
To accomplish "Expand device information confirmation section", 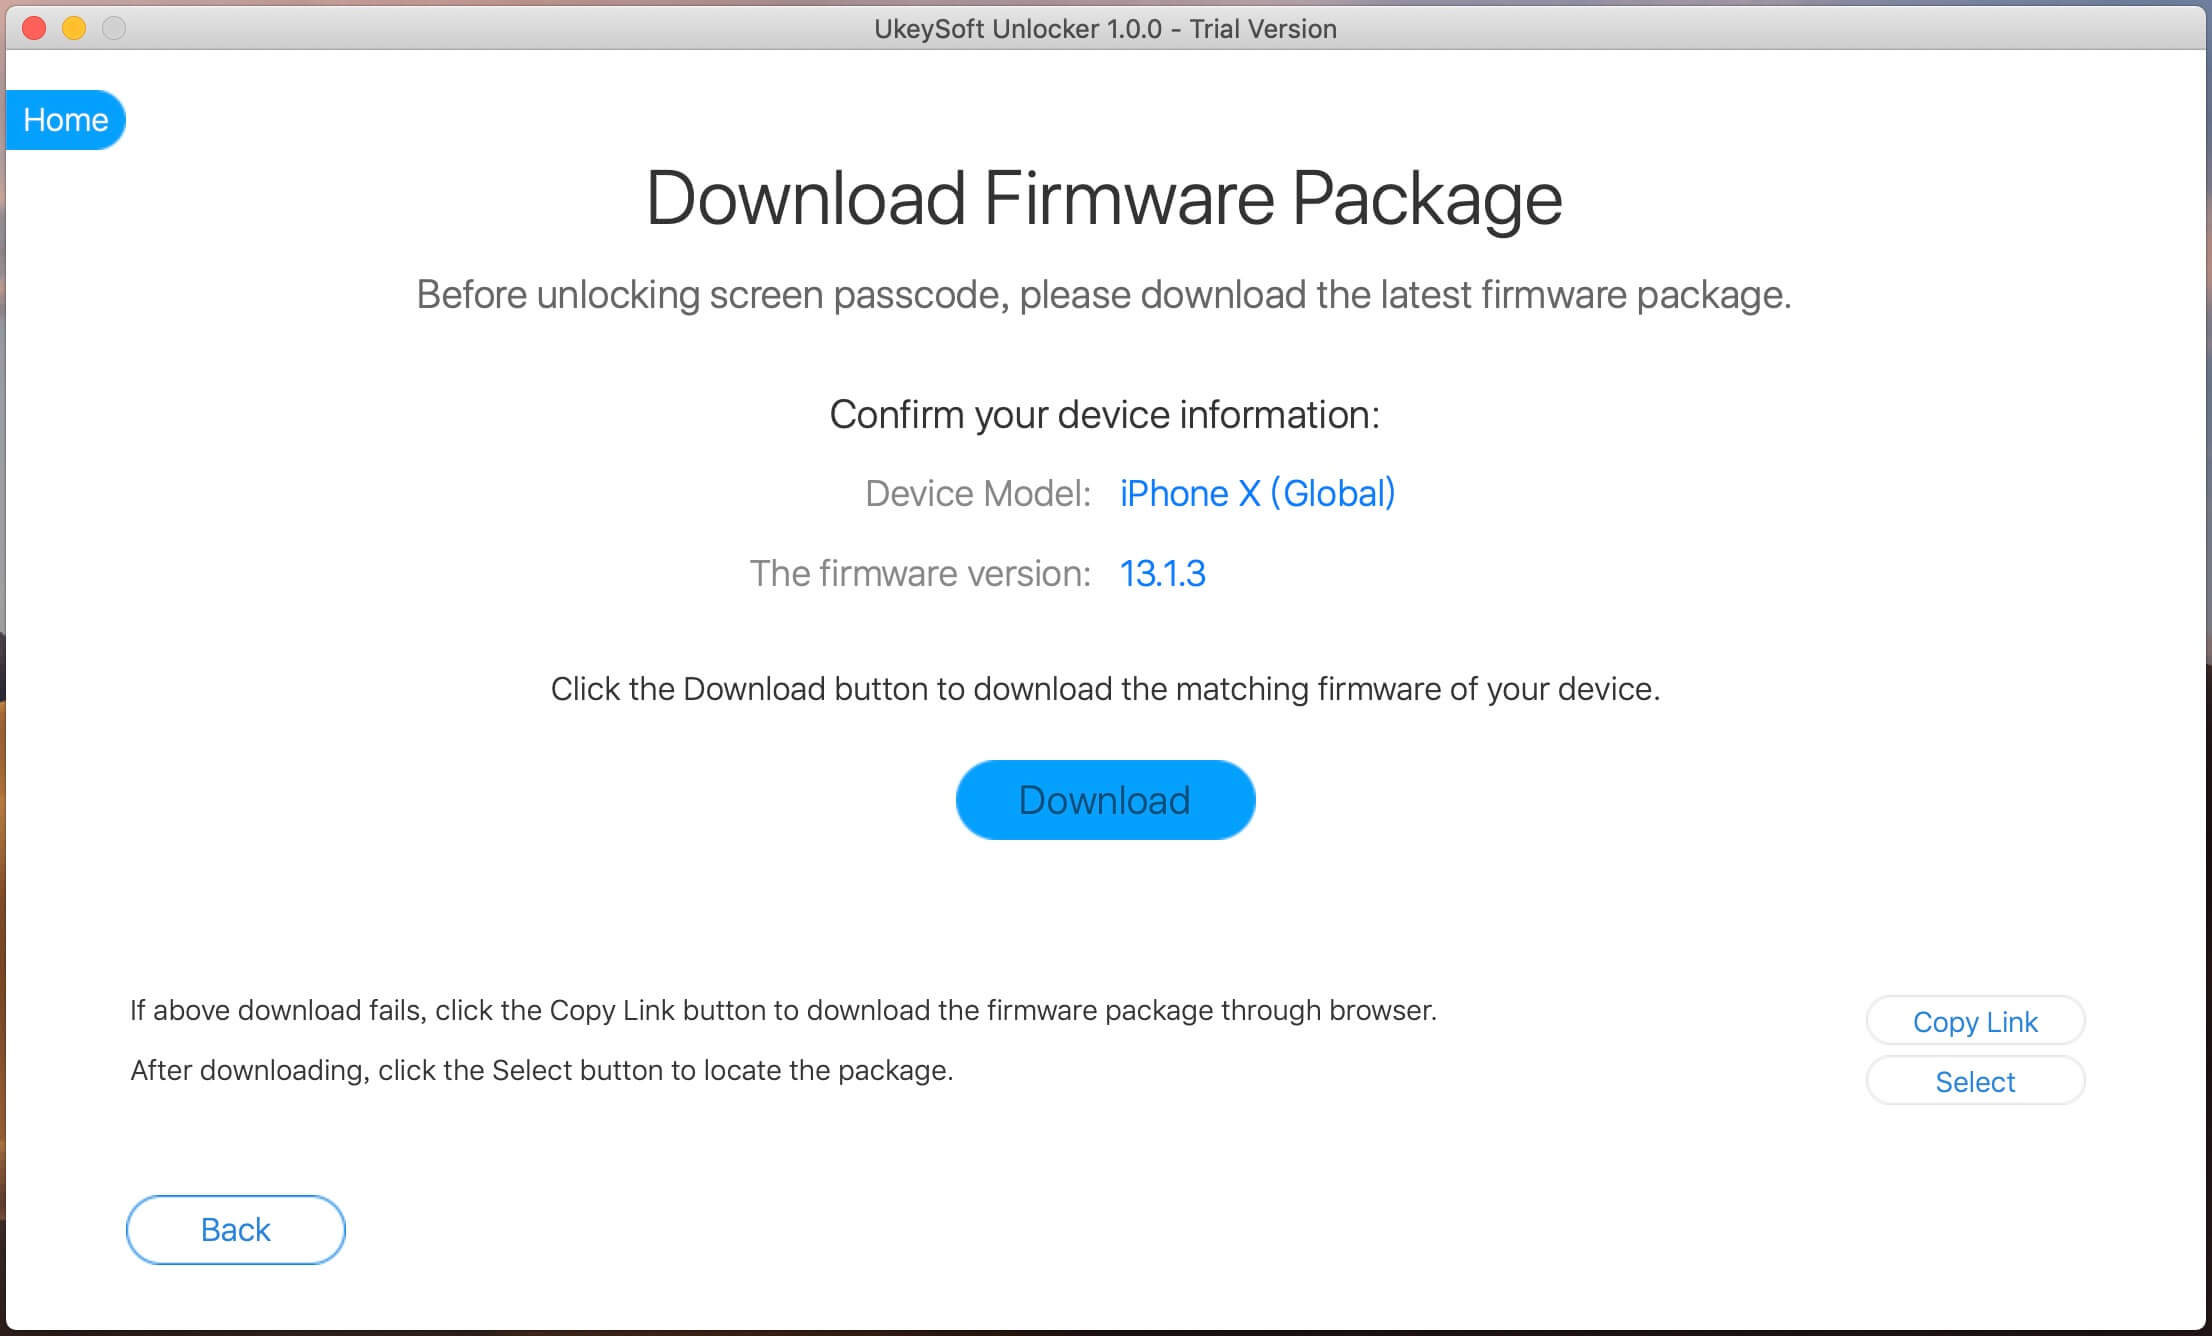I will (1106, 415).
